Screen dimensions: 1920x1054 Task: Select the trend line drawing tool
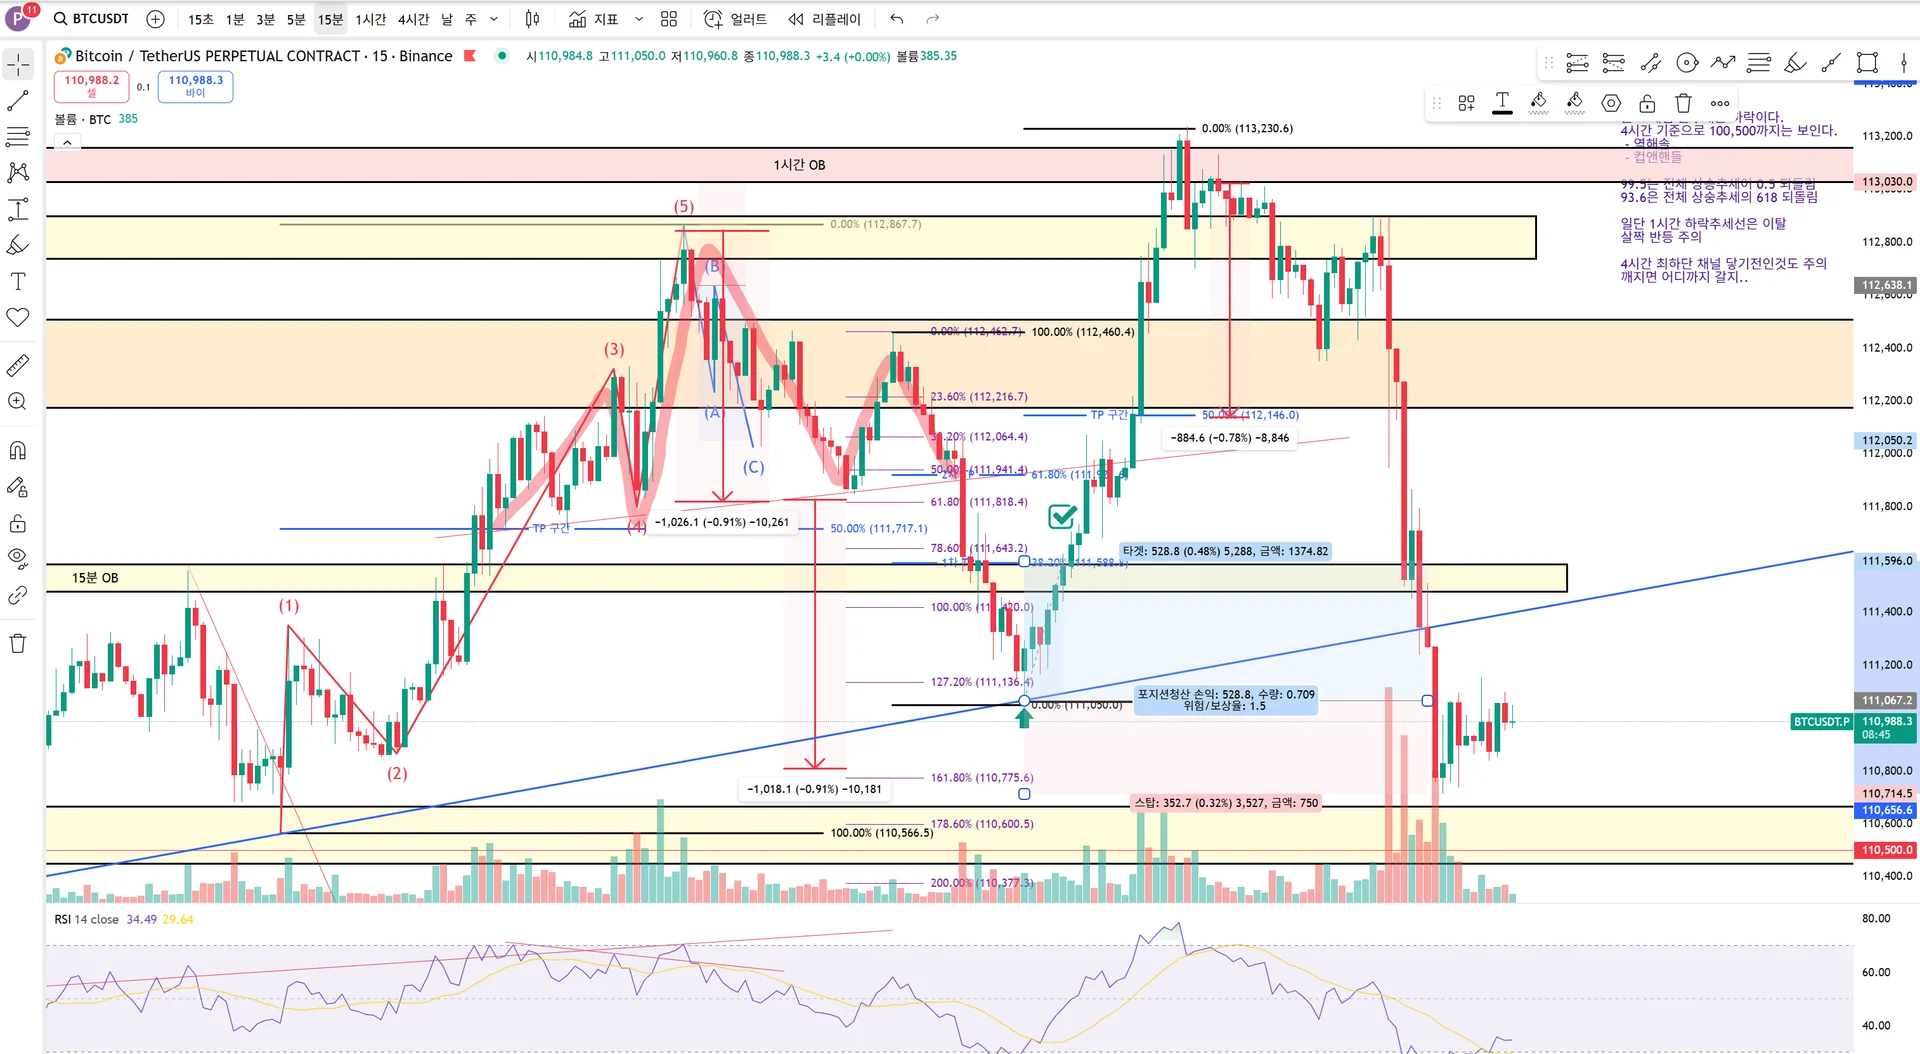pos(18,101)
